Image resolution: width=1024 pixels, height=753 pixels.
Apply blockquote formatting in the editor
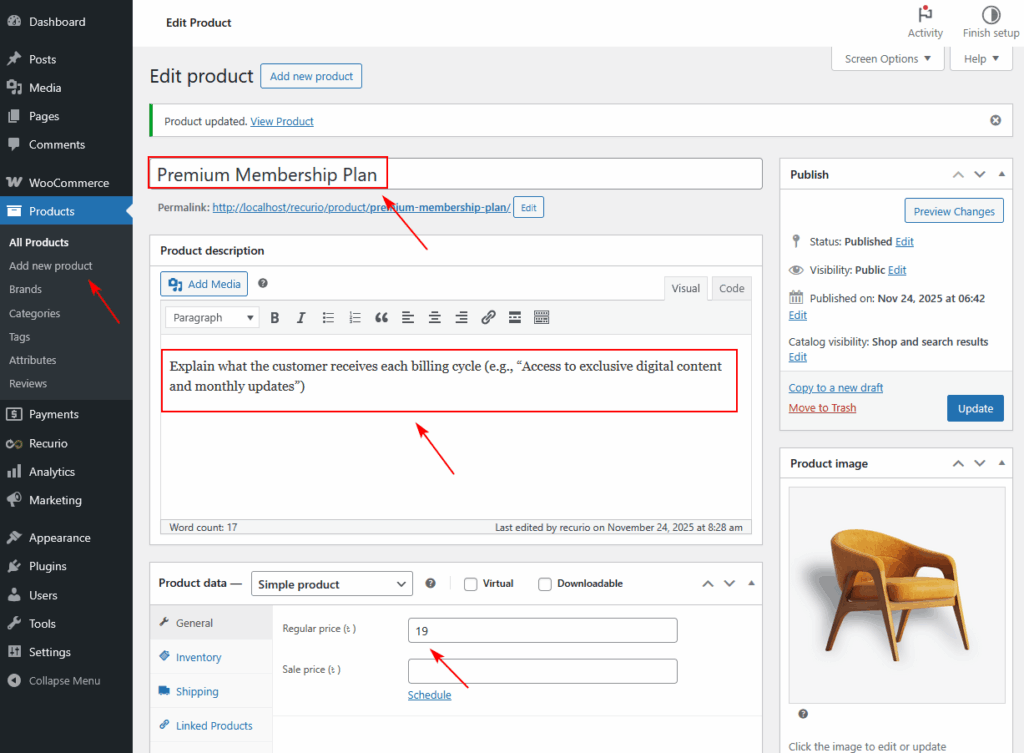coord(381,317)
